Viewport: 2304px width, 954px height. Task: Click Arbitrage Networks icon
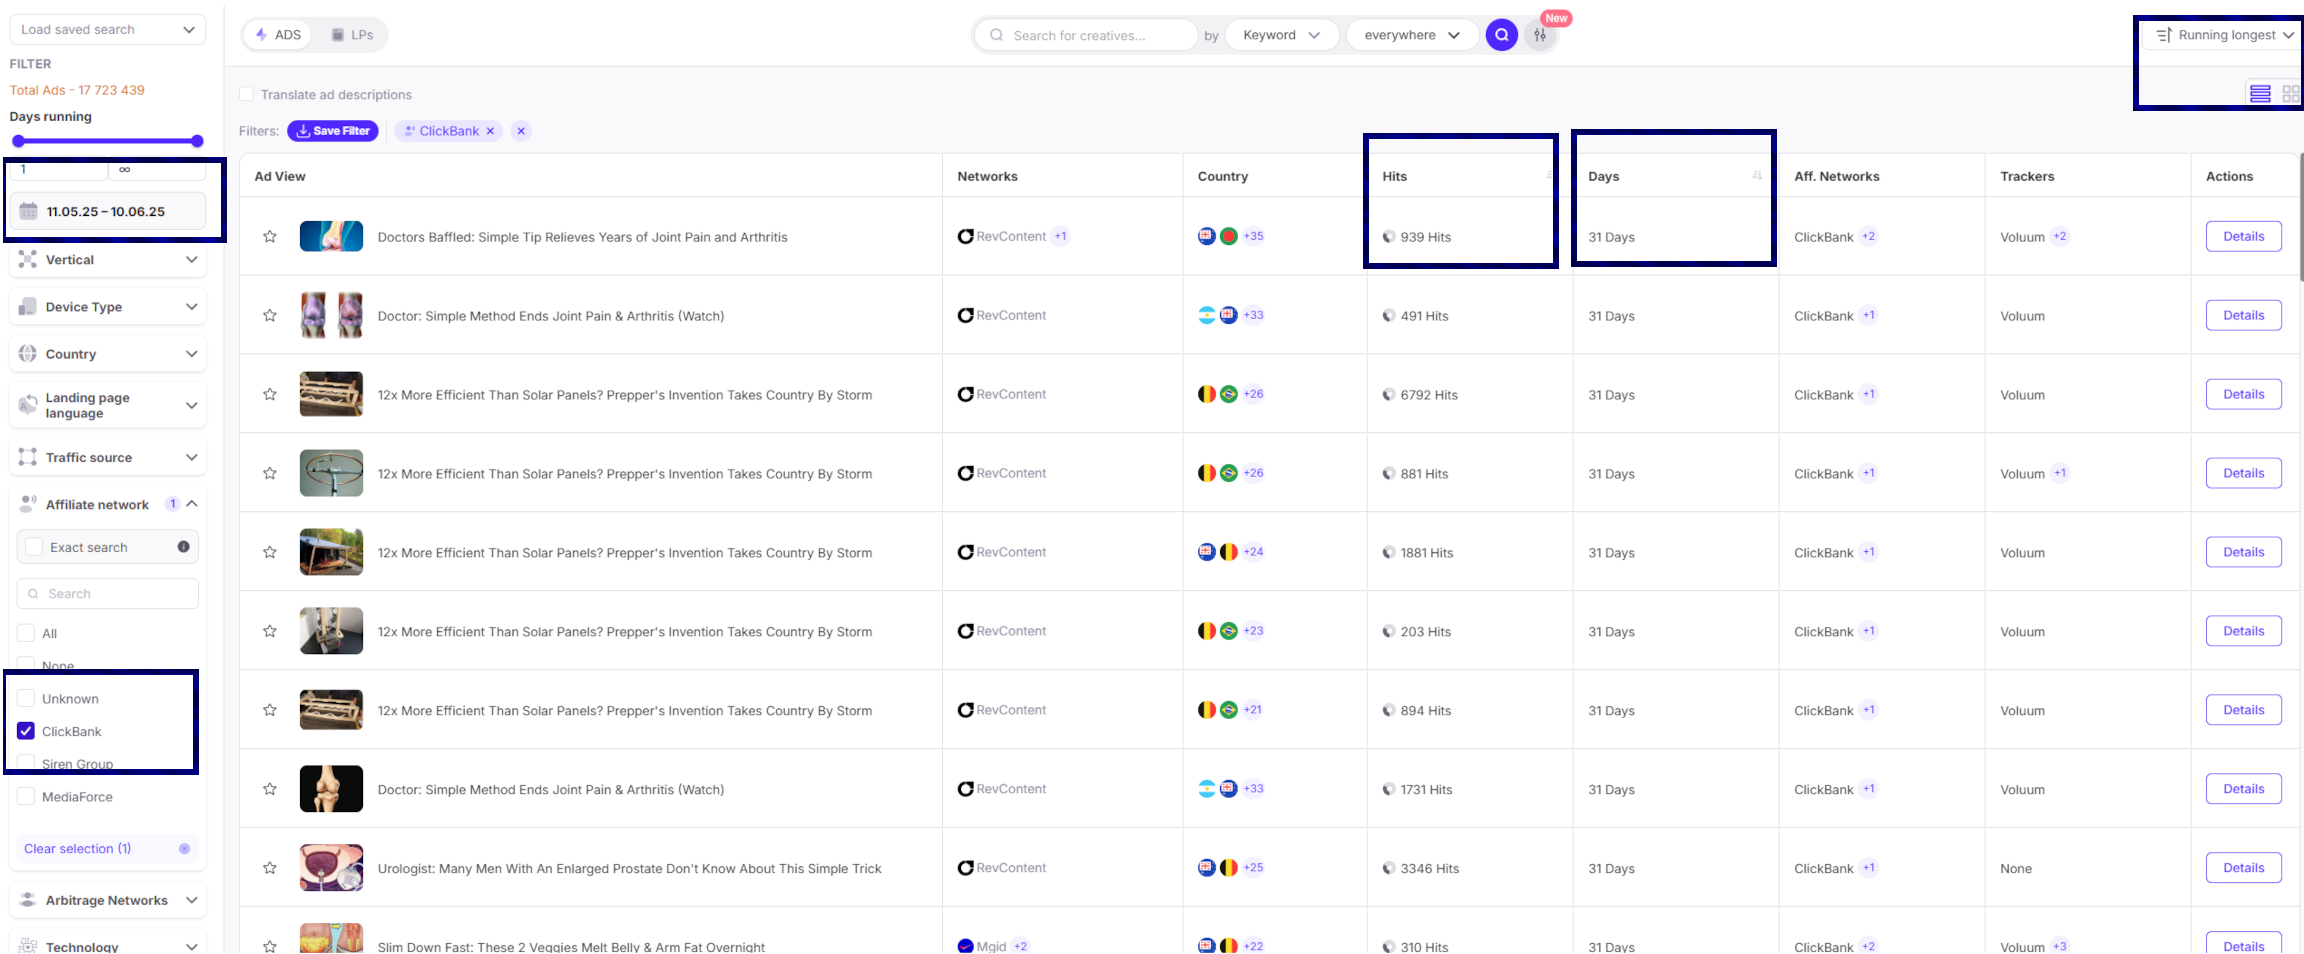point(28,900)
